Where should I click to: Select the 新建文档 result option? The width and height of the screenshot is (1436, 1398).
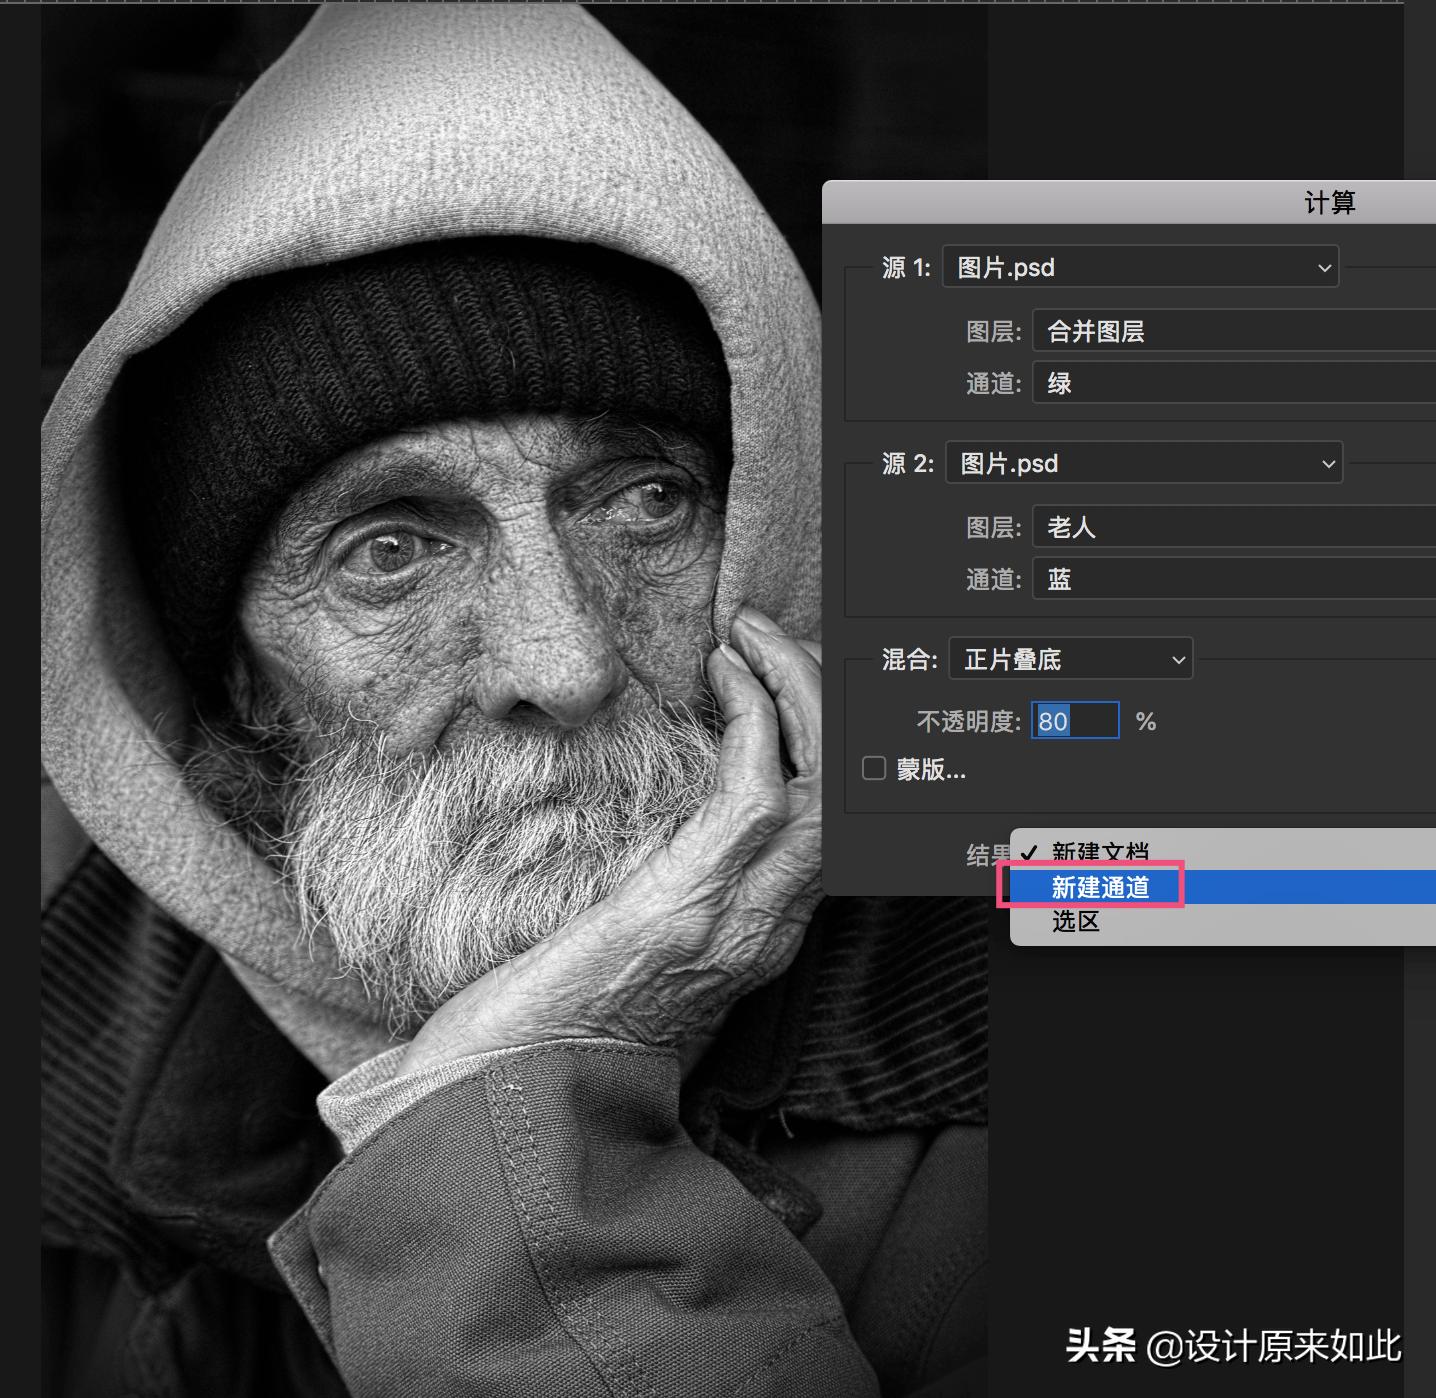tap(1101, 853)
